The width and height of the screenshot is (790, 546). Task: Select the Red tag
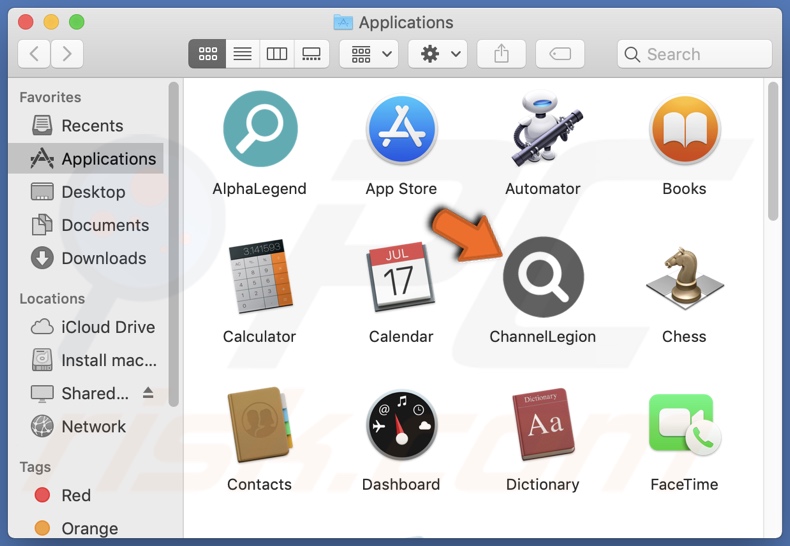[x=86, y=495]
